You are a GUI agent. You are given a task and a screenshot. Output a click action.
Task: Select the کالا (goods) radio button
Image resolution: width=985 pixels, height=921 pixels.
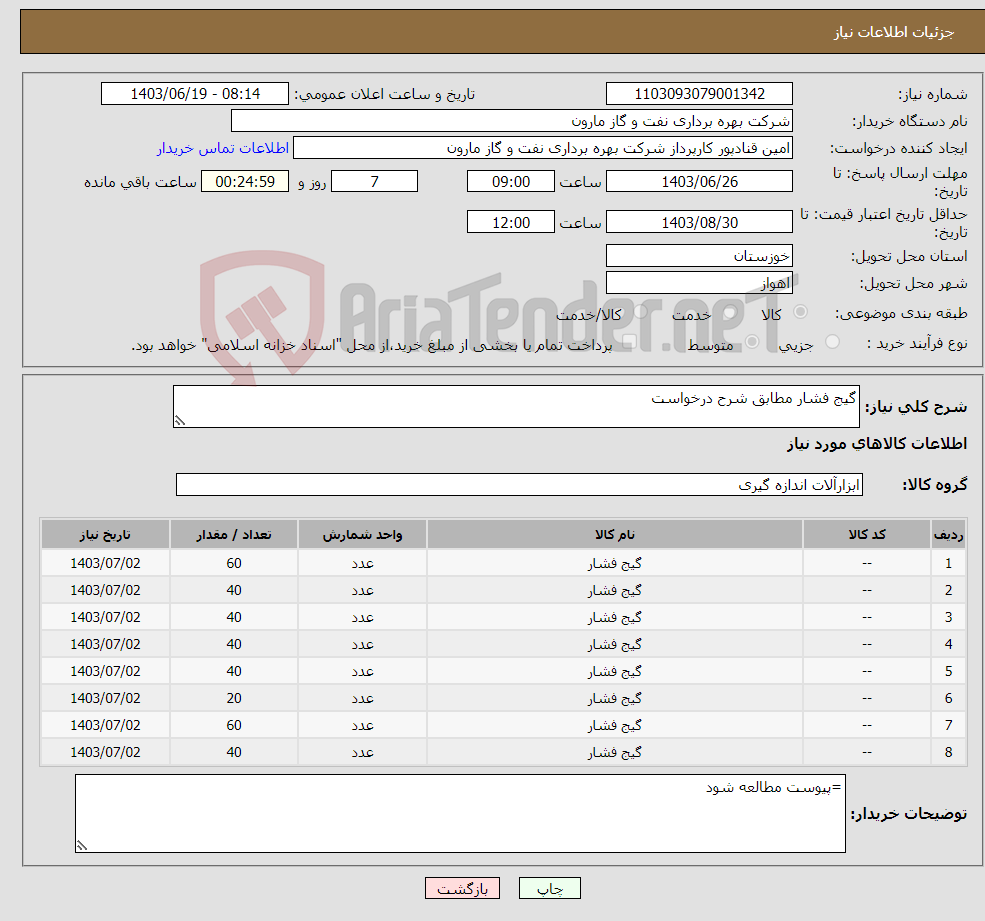click(800, 312)
